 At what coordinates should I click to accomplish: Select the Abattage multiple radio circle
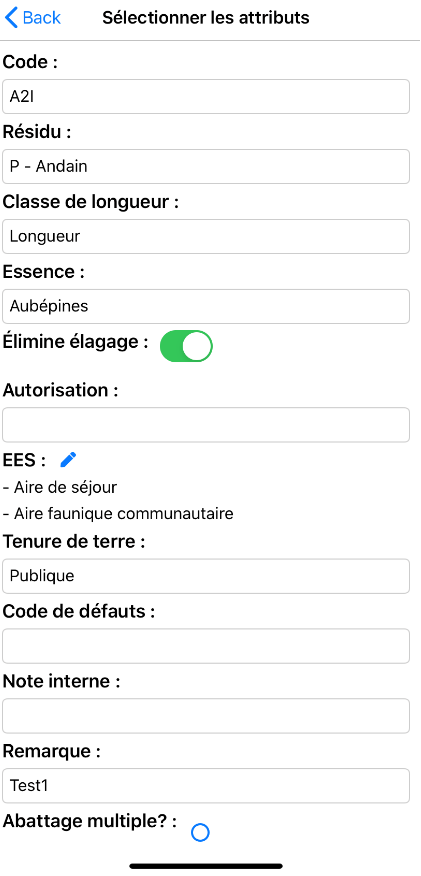point(200,832)
